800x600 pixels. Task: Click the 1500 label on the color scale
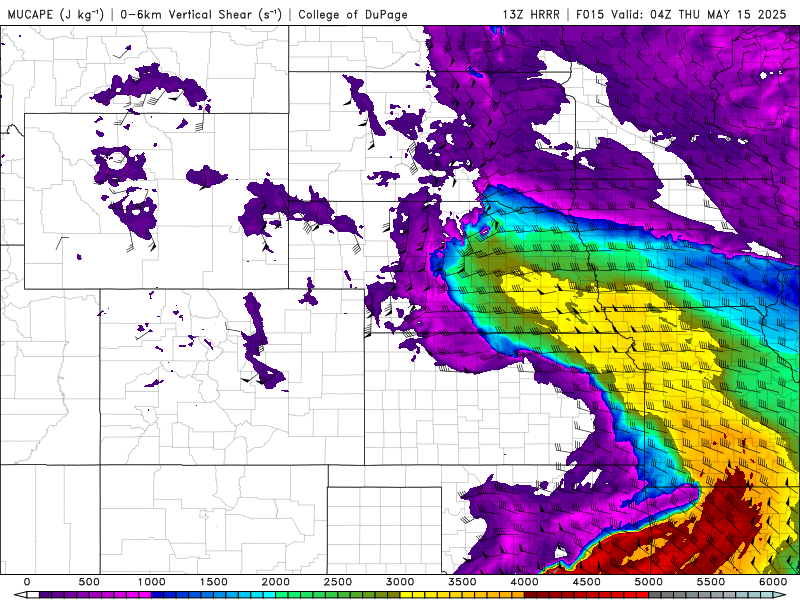[x=214, y=582]
